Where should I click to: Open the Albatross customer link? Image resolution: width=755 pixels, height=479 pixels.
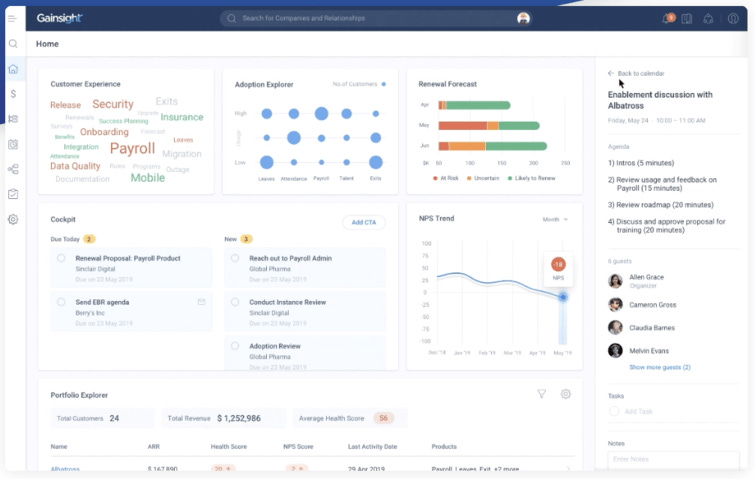(65, 469)
